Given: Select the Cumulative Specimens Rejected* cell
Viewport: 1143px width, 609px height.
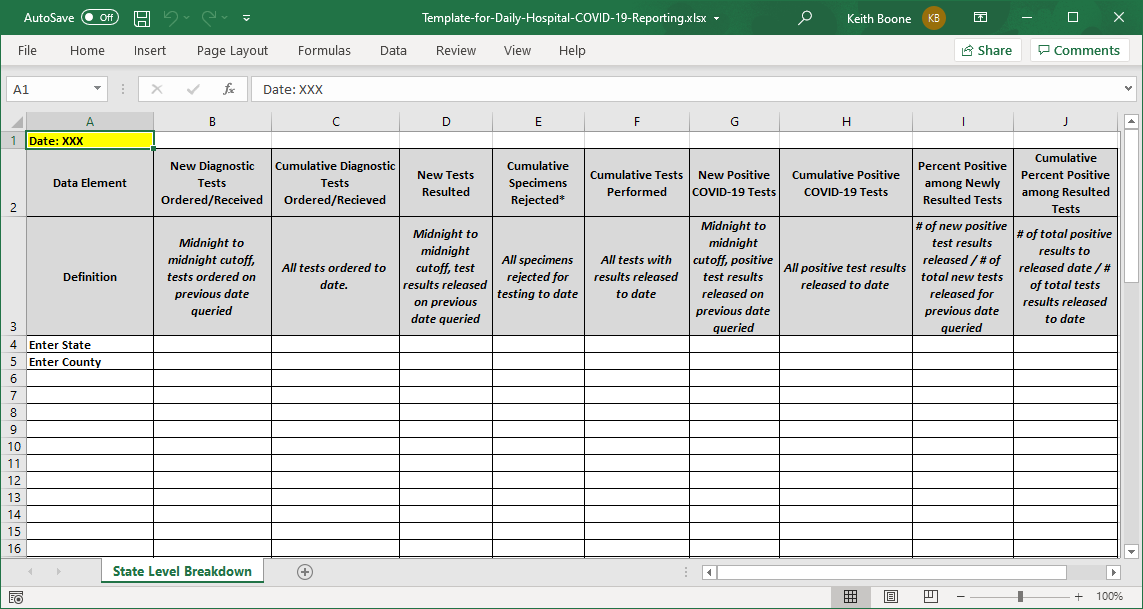Looking at the screenshot, I should [538, 183].
